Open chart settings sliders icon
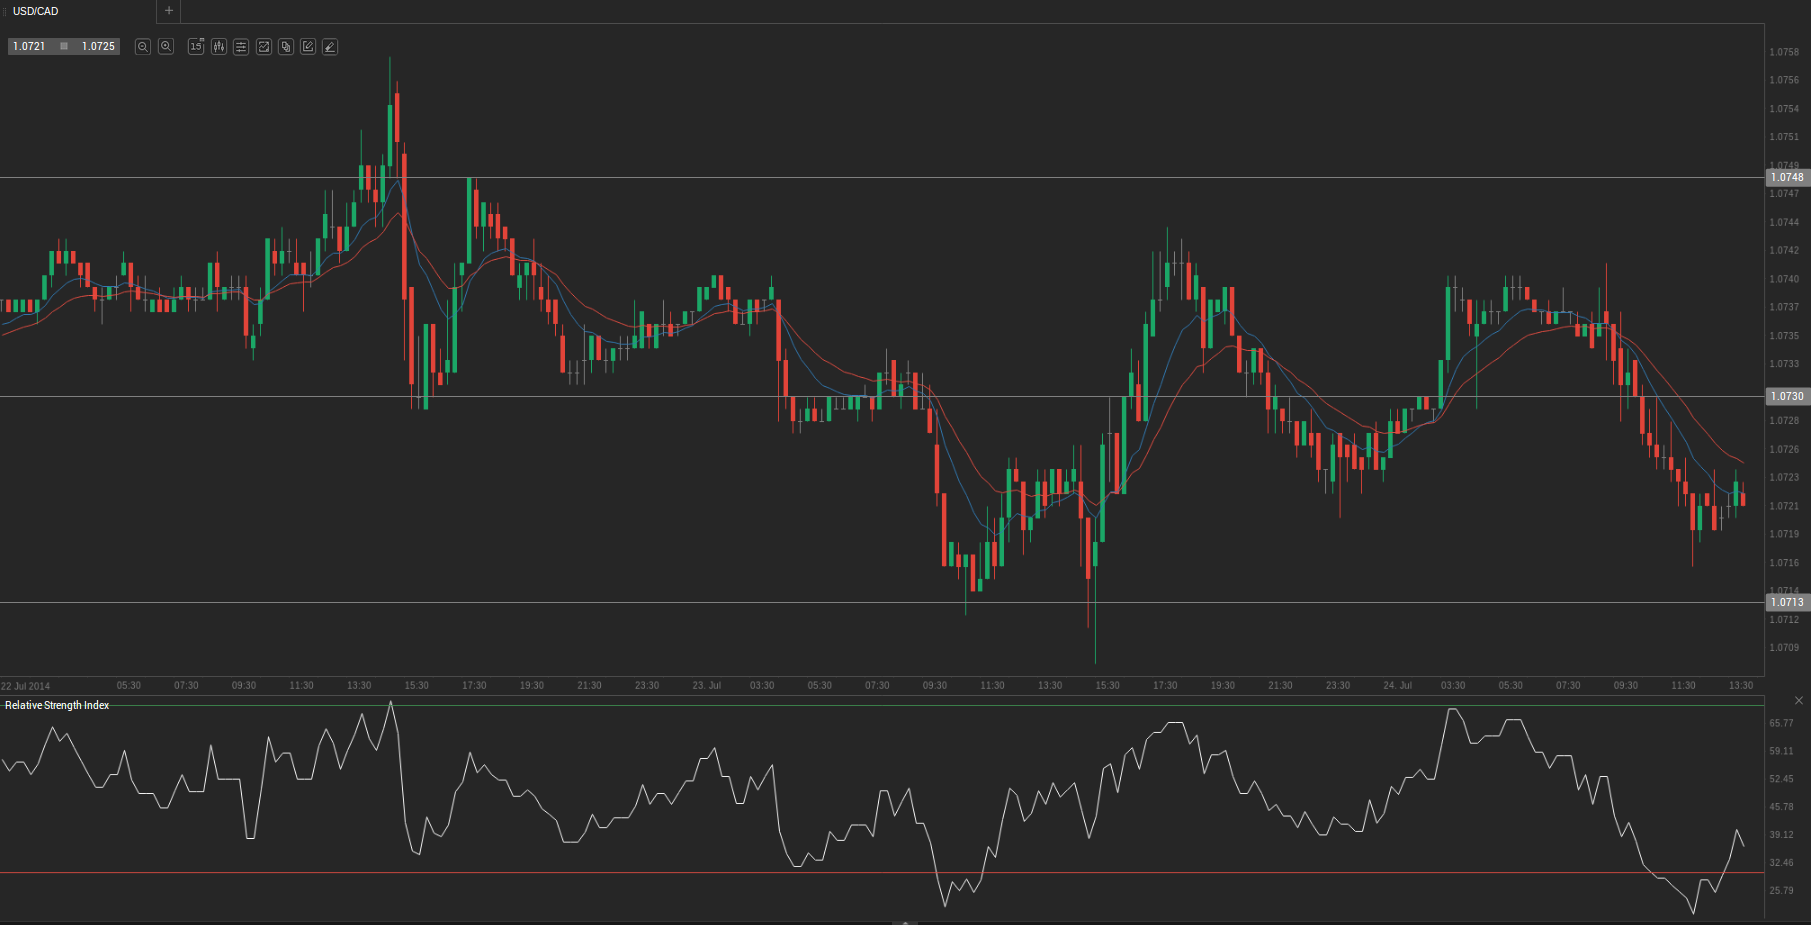The height and width of the screenshot is (925, 1811). [241, 47]
